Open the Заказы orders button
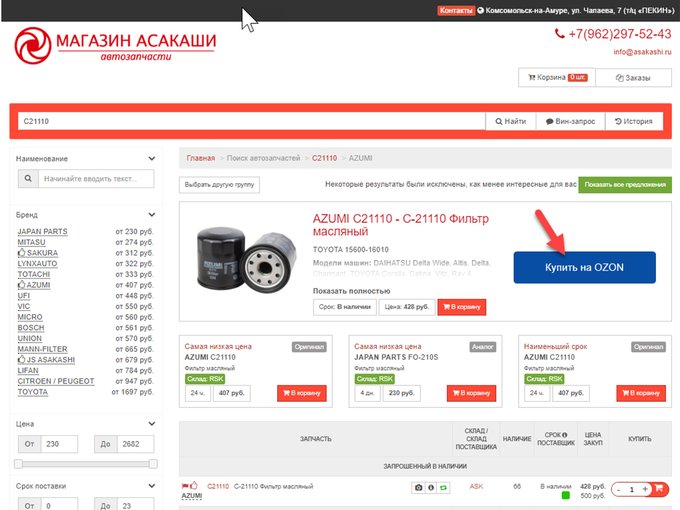This screenshot has width=680, height=510. [x=633, y=78]
